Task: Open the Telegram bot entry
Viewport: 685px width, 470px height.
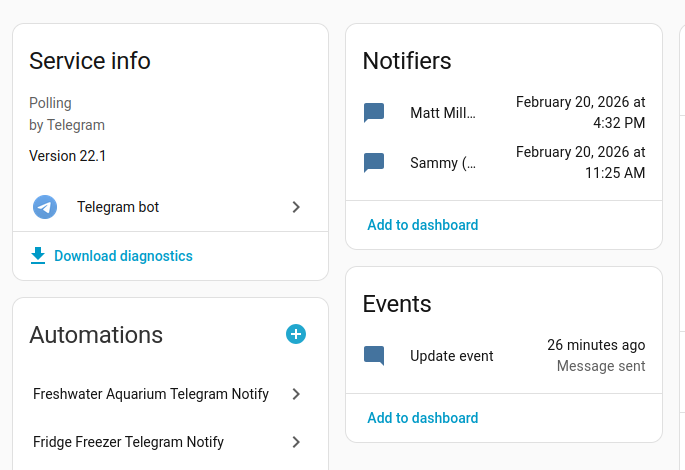Action: click(x=118, y=207)
